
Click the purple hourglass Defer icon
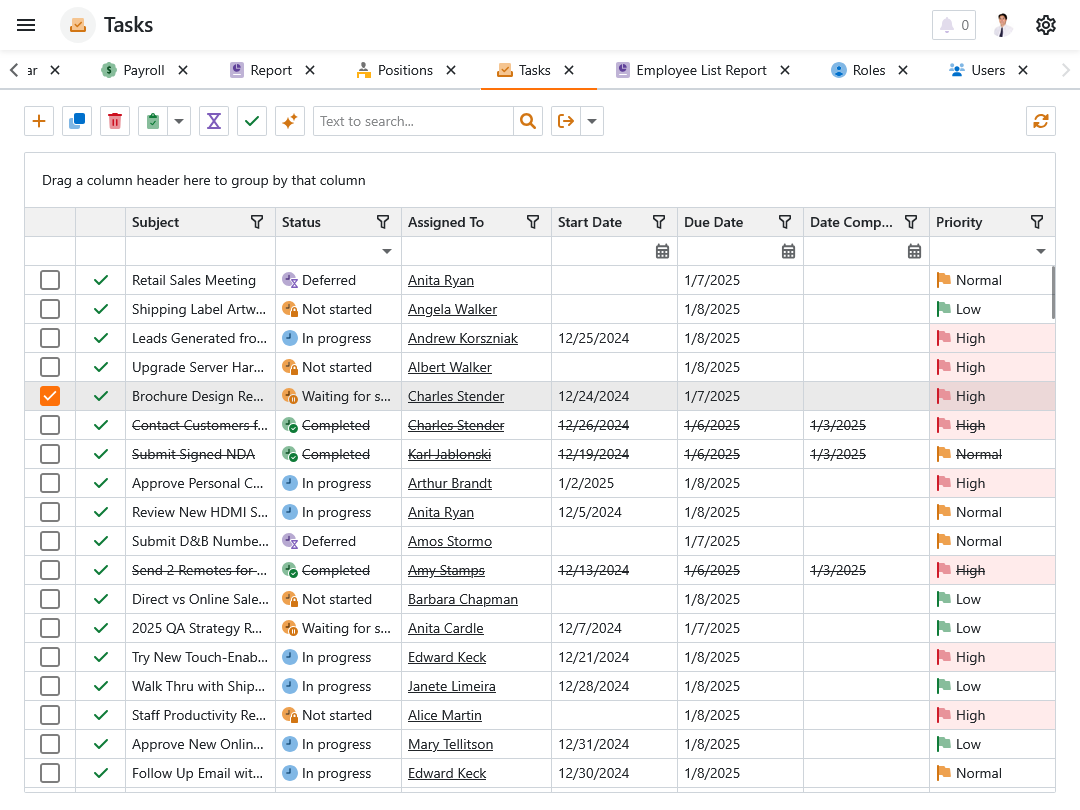pyautogui.click(x=214, y=121)
